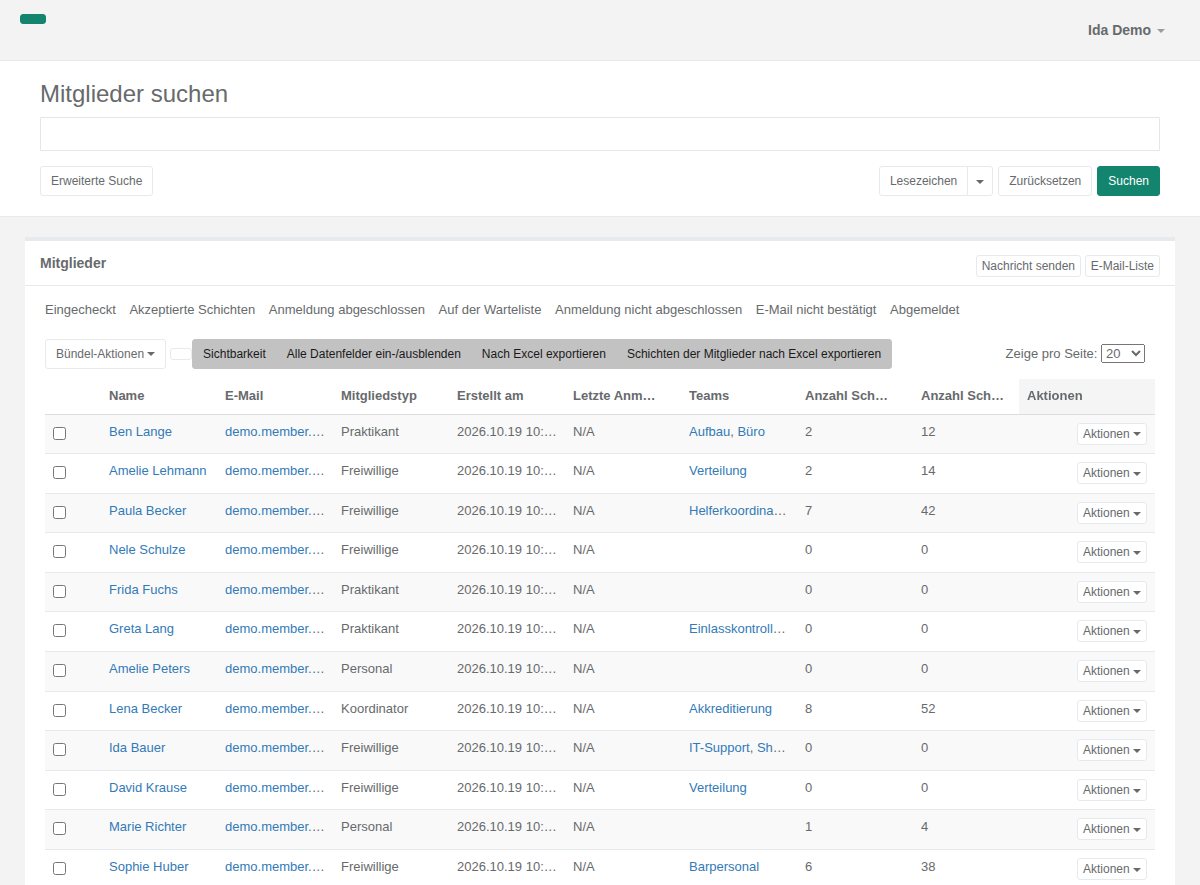Click the Barpersonal team link
Image resolution: width=1200 pixels, height=885 pixels.
(724, 867)
